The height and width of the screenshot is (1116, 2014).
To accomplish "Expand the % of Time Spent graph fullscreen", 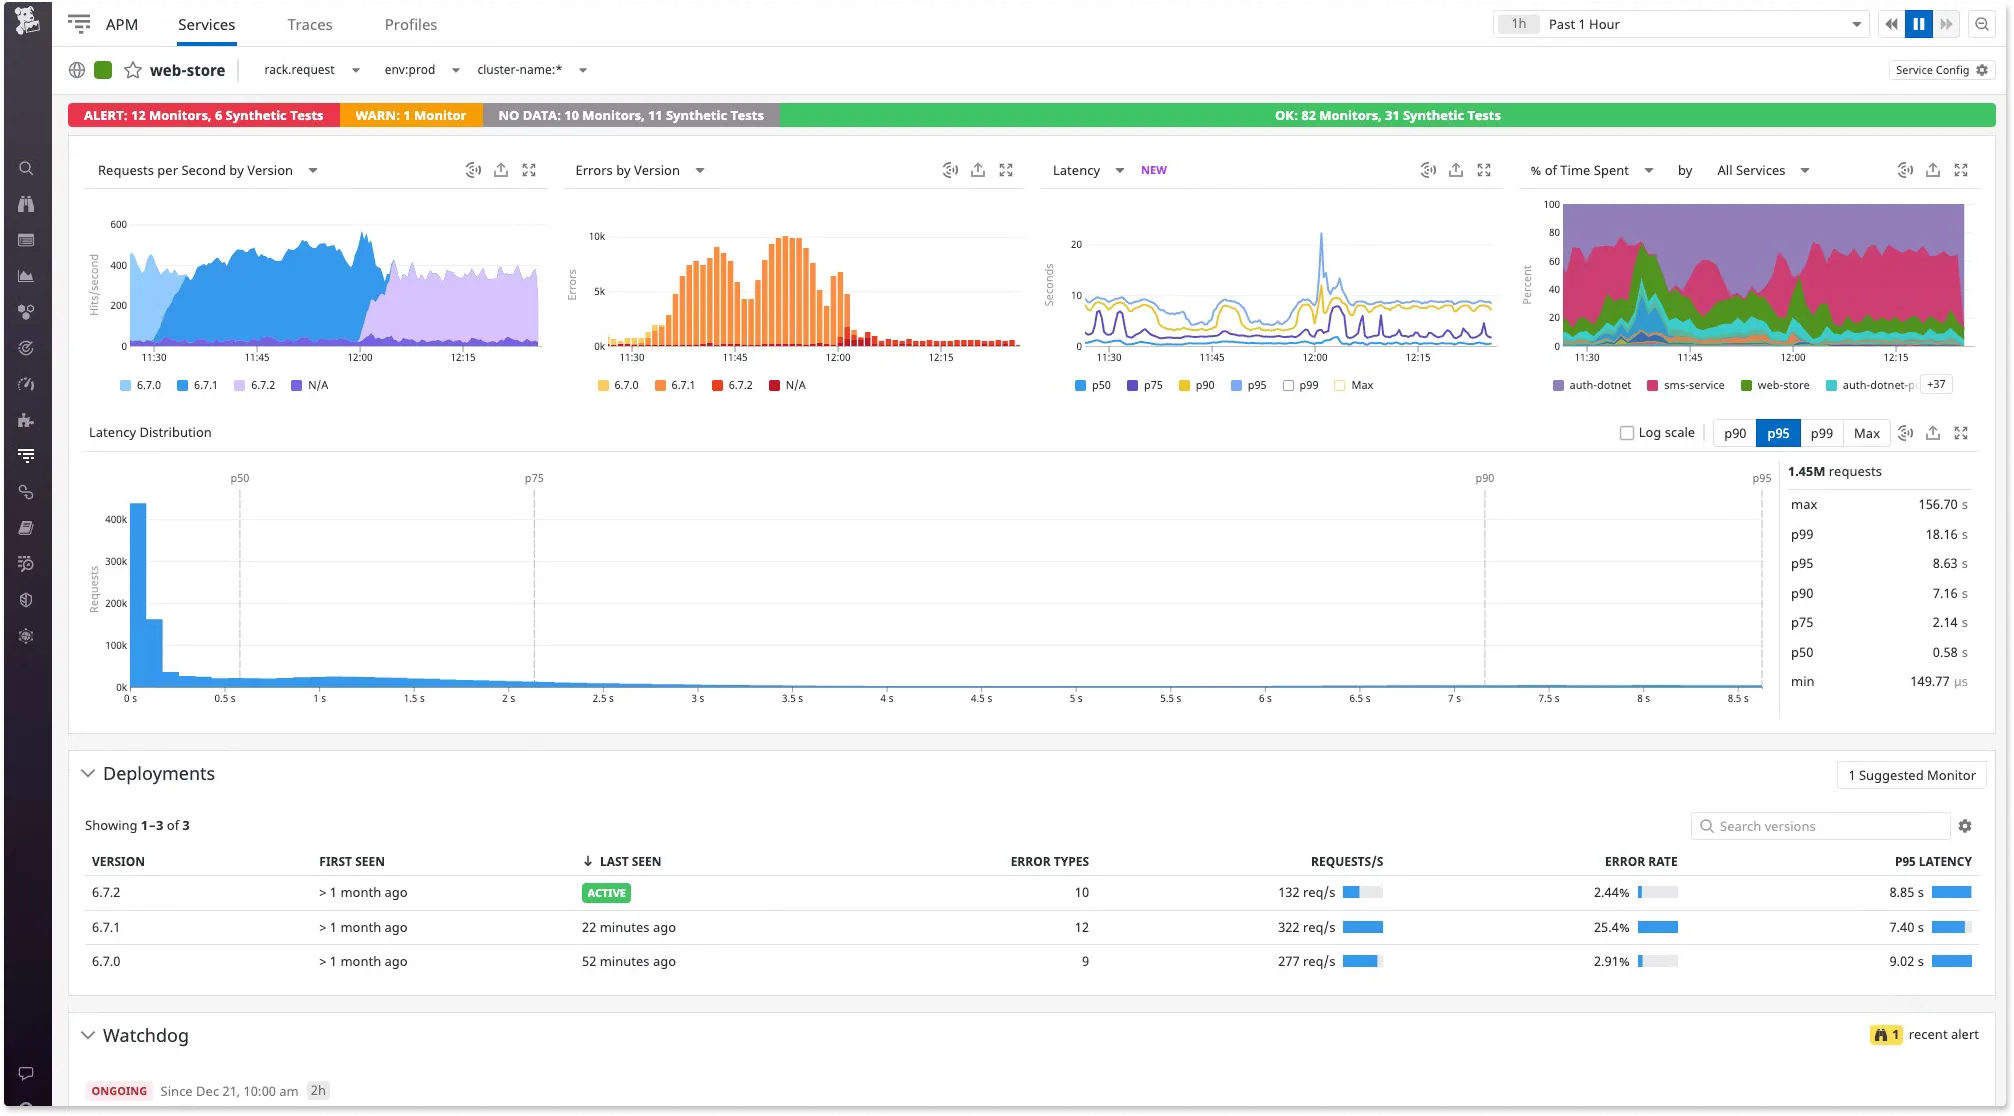I will pyautogui.click(x=1961, y=170).
